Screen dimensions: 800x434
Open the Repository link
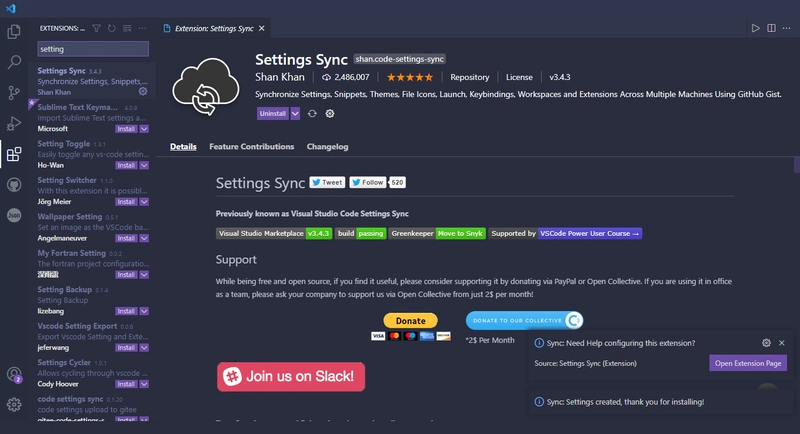(469, 77)
